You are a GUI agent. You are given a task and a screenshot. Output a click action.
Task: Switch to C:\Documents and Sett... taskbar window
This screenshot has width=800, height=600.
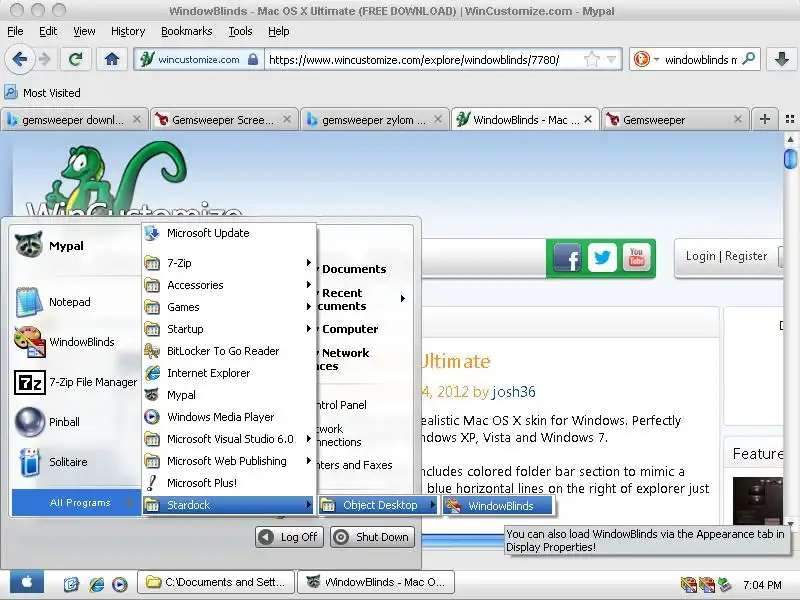click(216, 582)
